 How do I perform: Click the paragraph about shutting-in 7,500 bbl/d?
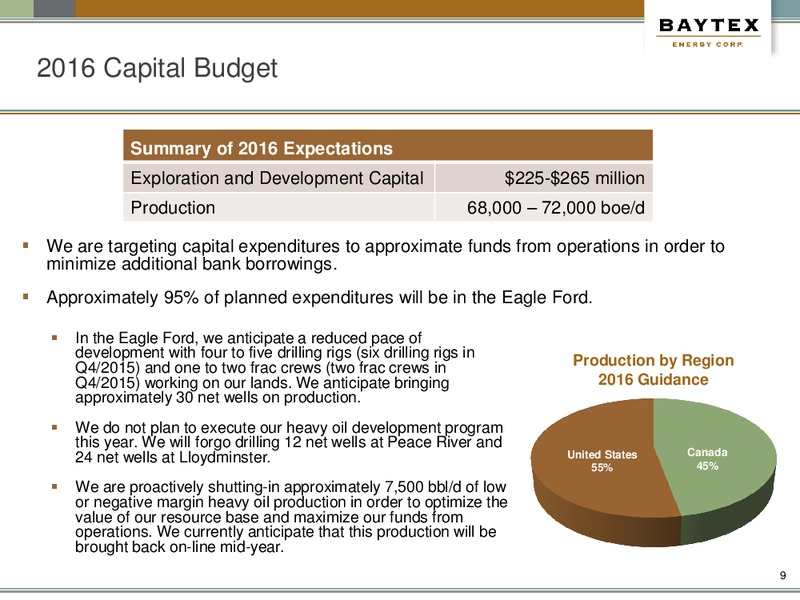click(291, 517)
